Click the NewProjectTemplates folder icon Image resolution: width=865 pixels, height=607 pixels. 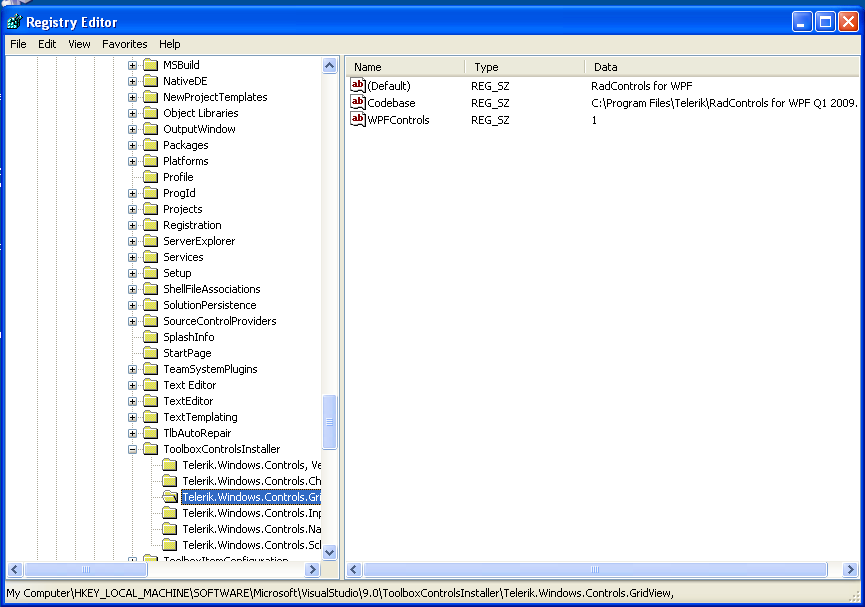coord(151,97)
